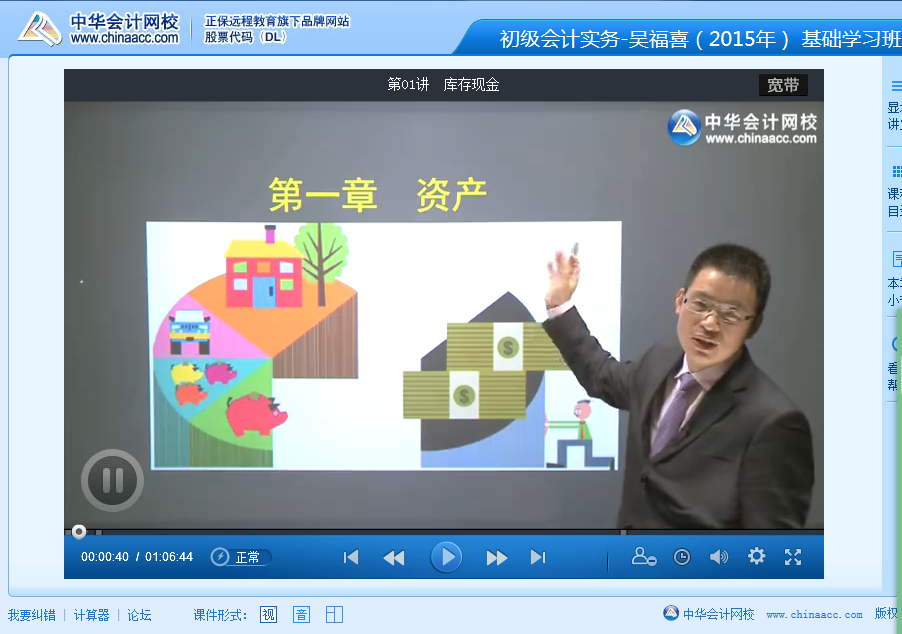Screen dimensions: 902x634
Task: Open the 正常 playback speed selector
Action: pyautogui.click(x=241, y=557)
